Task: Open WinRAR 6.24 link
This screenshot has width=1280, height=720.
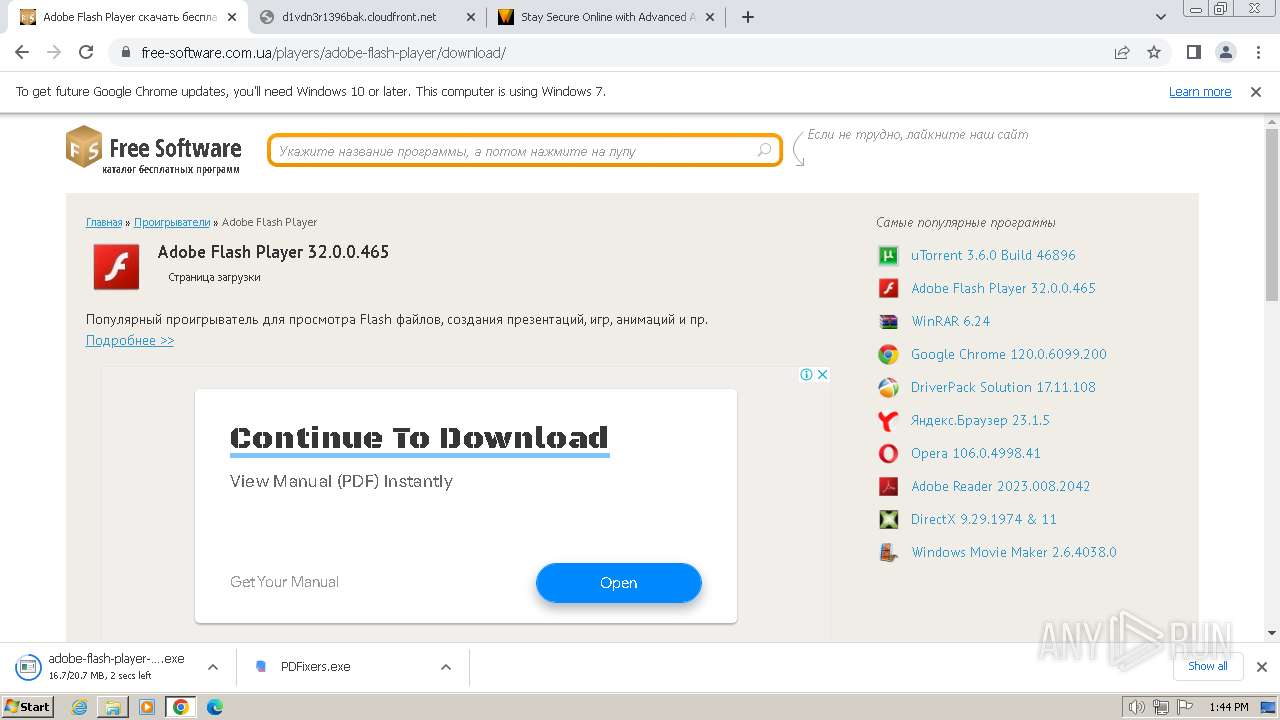Action: coord(950,321)
